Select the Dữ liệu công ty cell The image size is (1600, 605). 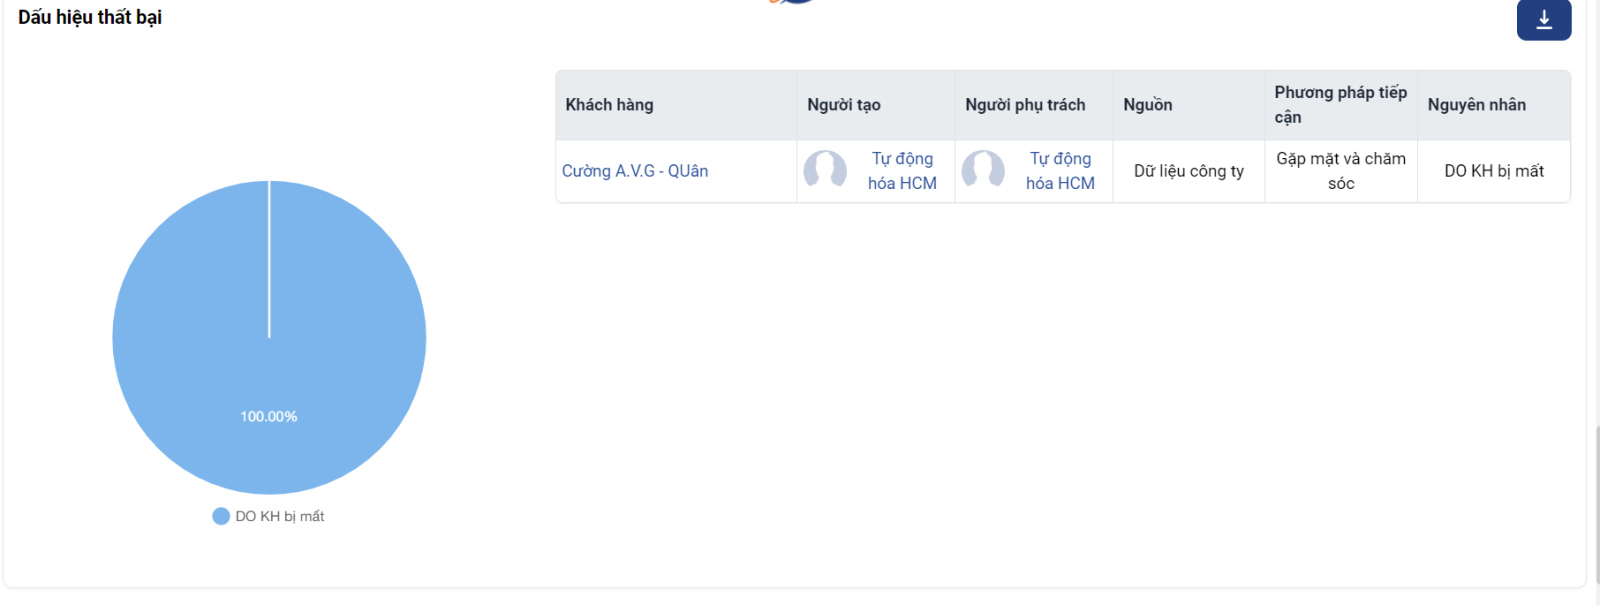click(1189, 171)
